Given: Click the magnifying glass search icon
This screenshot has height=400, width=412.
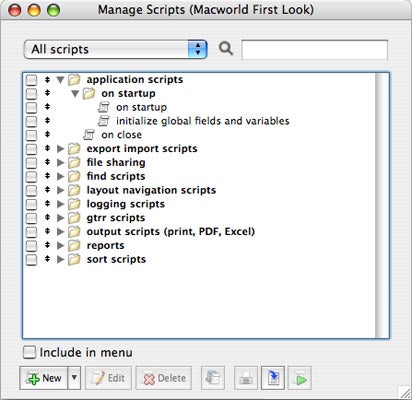Looking at the screenshot, I should click(x=226, y=49).
